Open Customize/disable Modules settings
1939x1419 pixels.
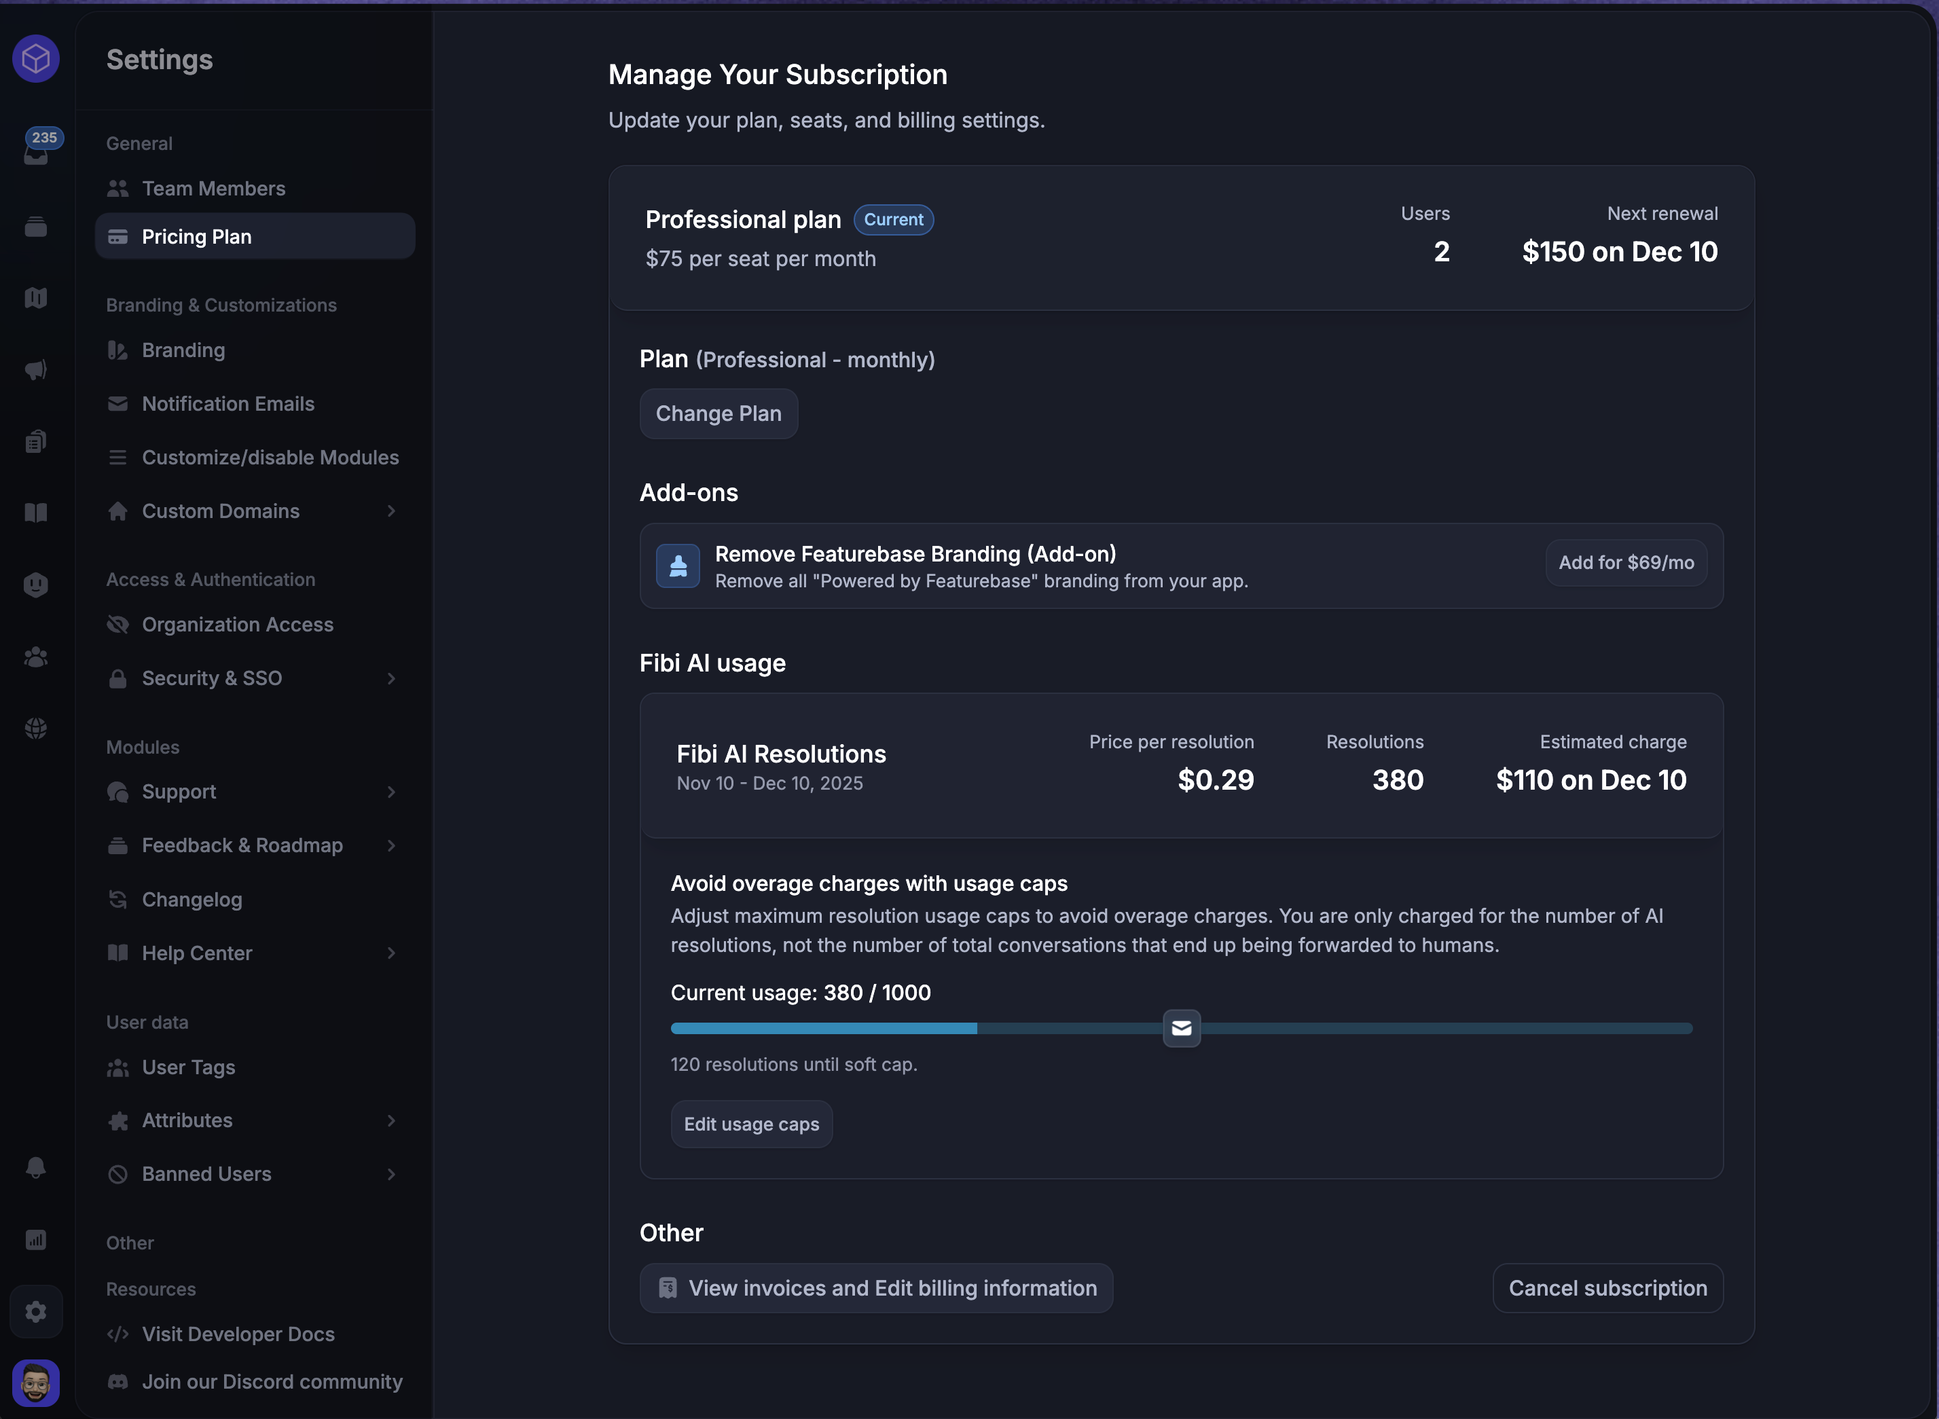click(255, 457)
